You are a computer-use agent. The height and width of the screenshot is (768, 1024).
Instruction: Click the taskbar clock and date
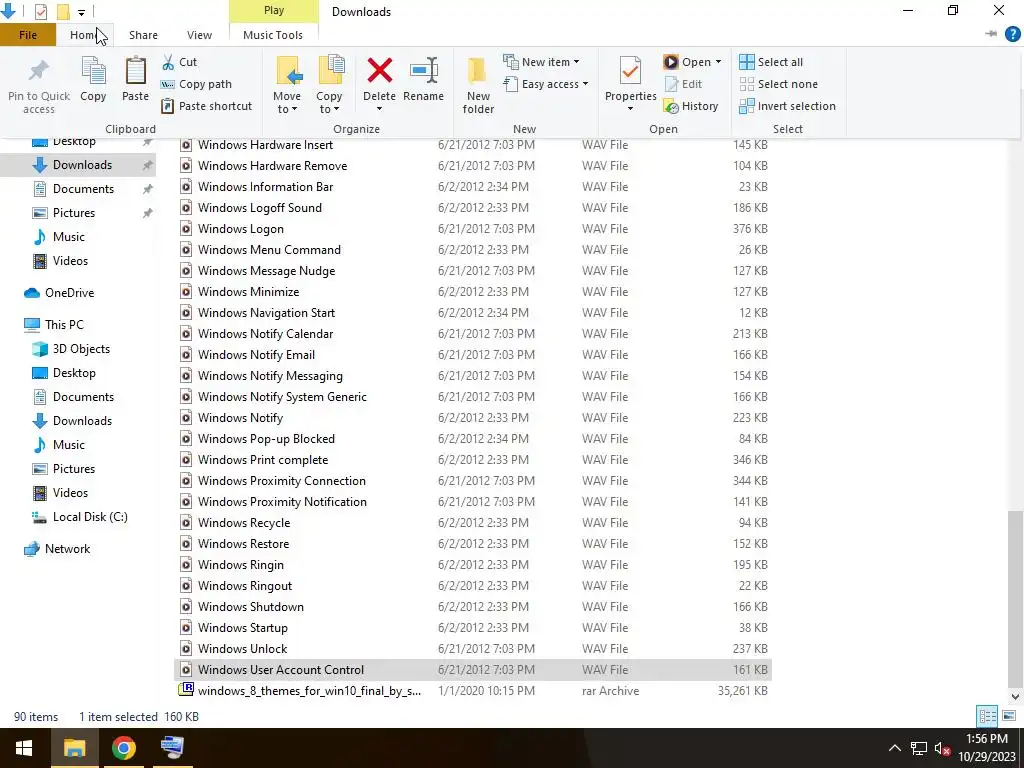coord(987,748)
